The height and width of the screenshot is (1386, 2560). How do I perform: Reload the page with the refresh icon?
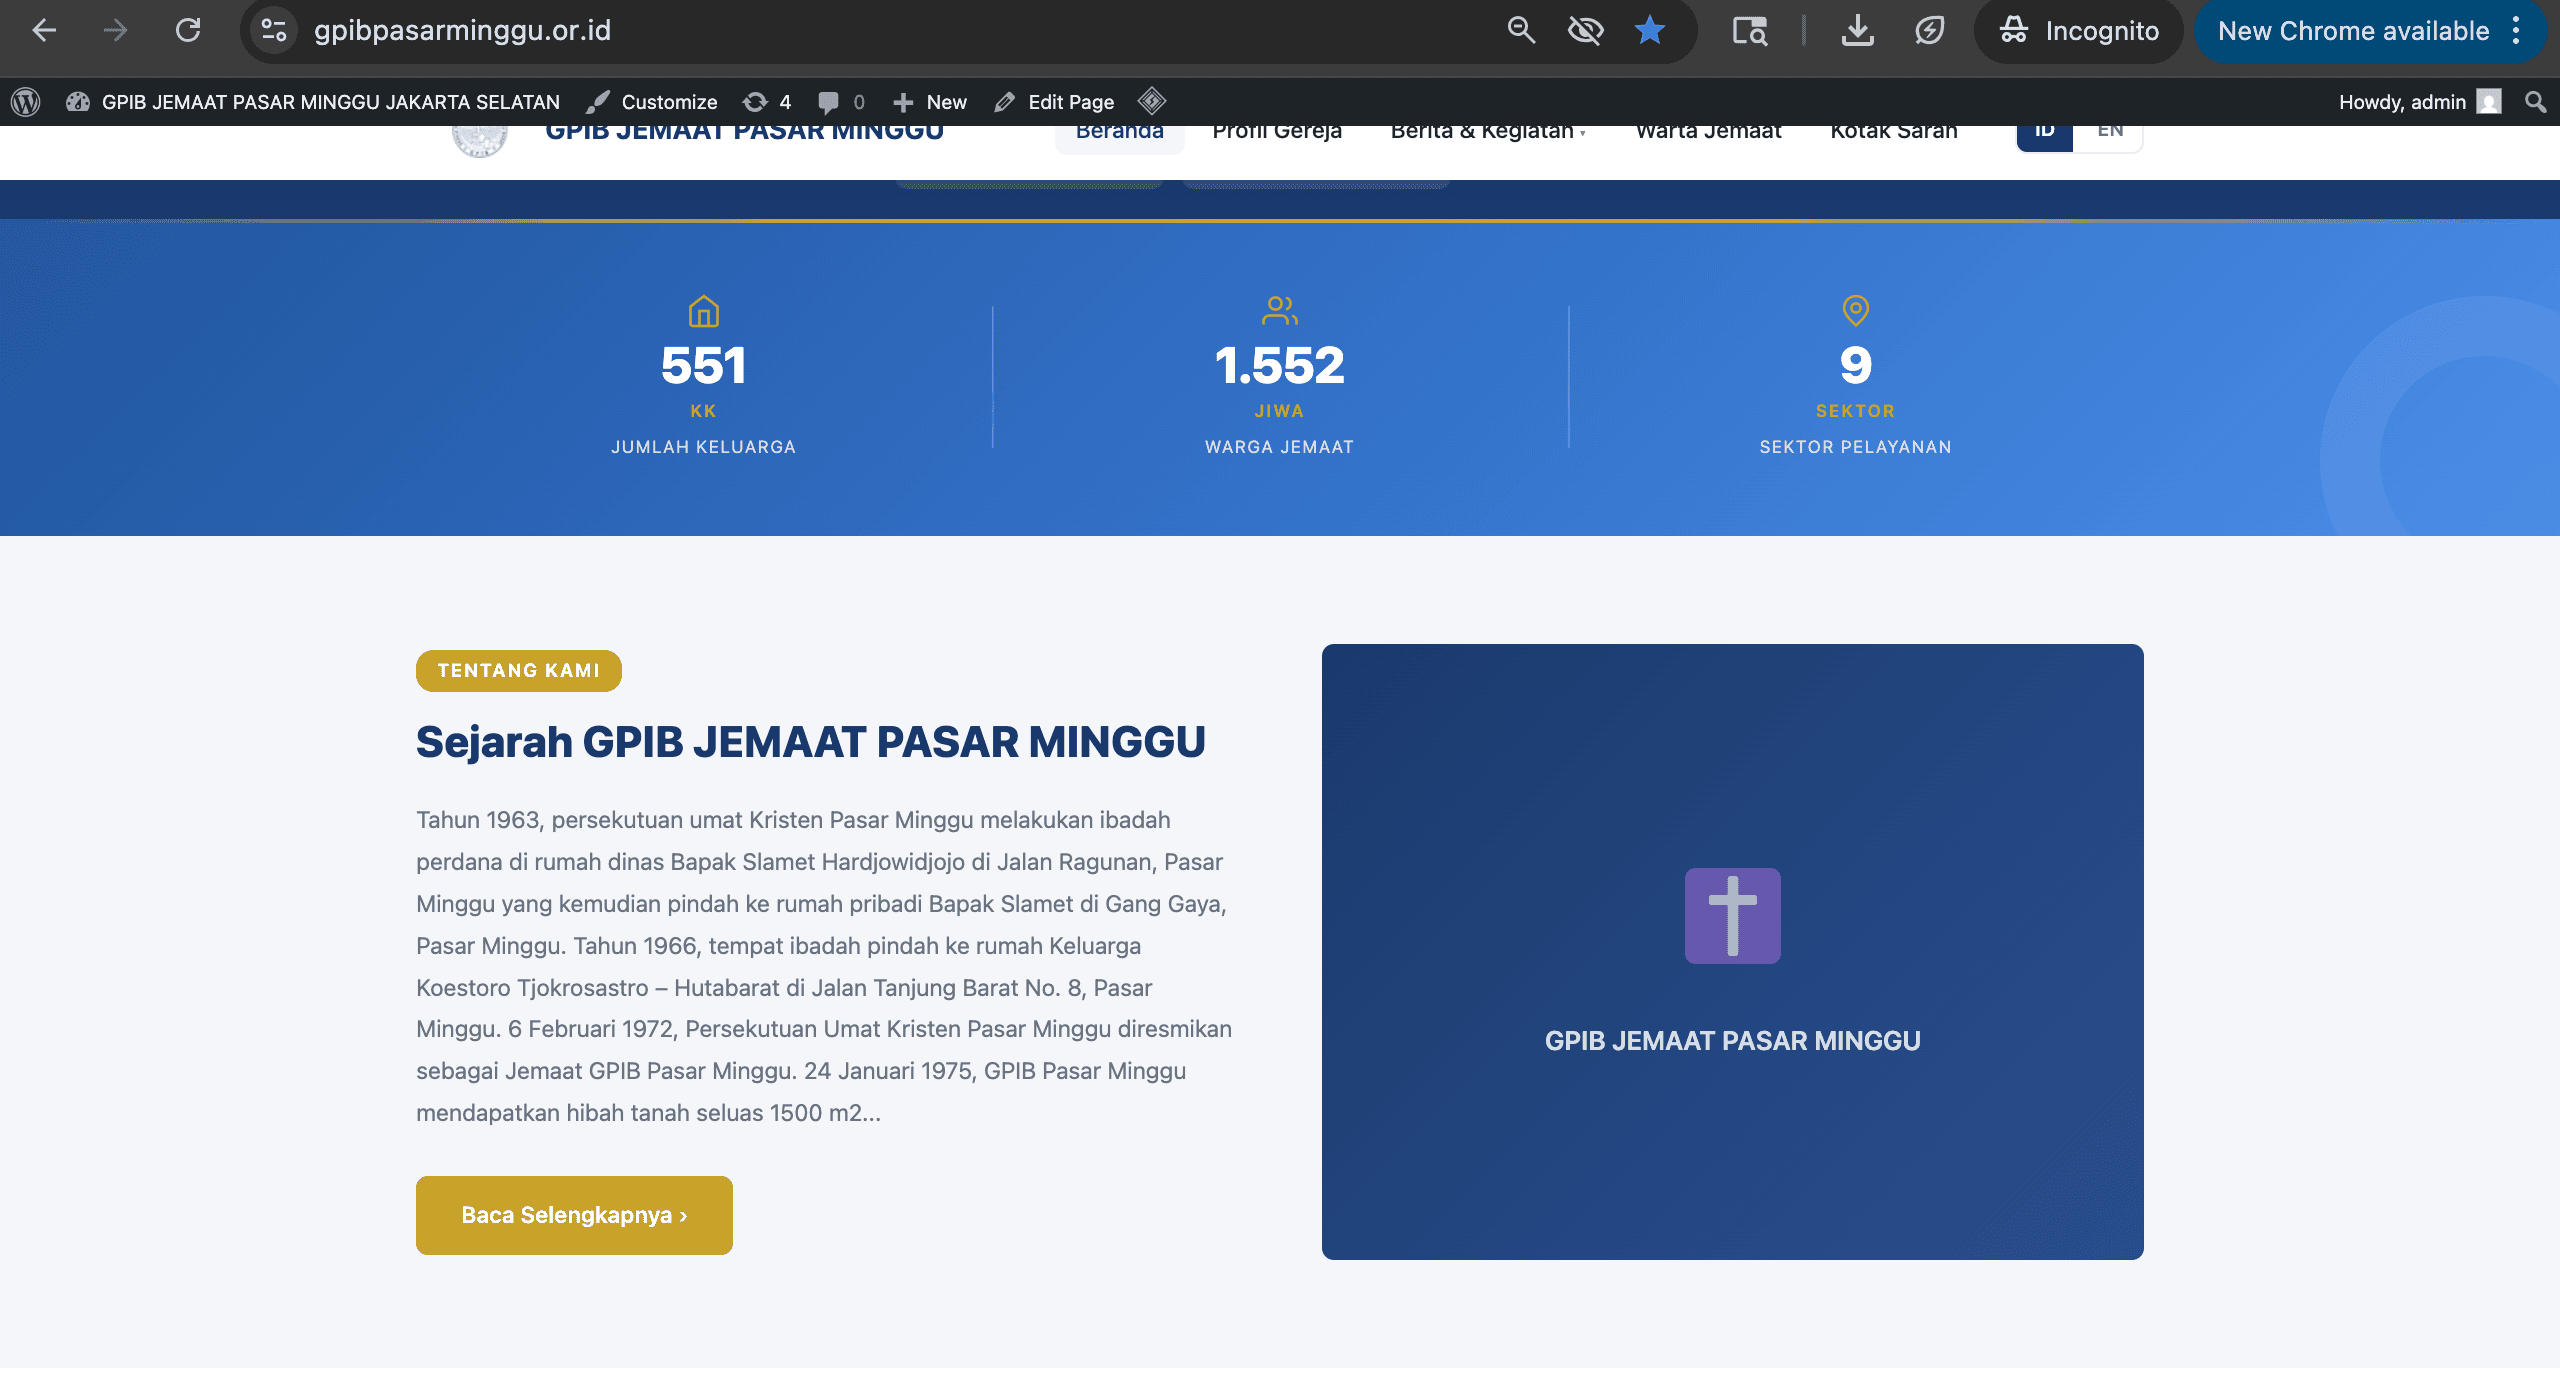[188, 31]
